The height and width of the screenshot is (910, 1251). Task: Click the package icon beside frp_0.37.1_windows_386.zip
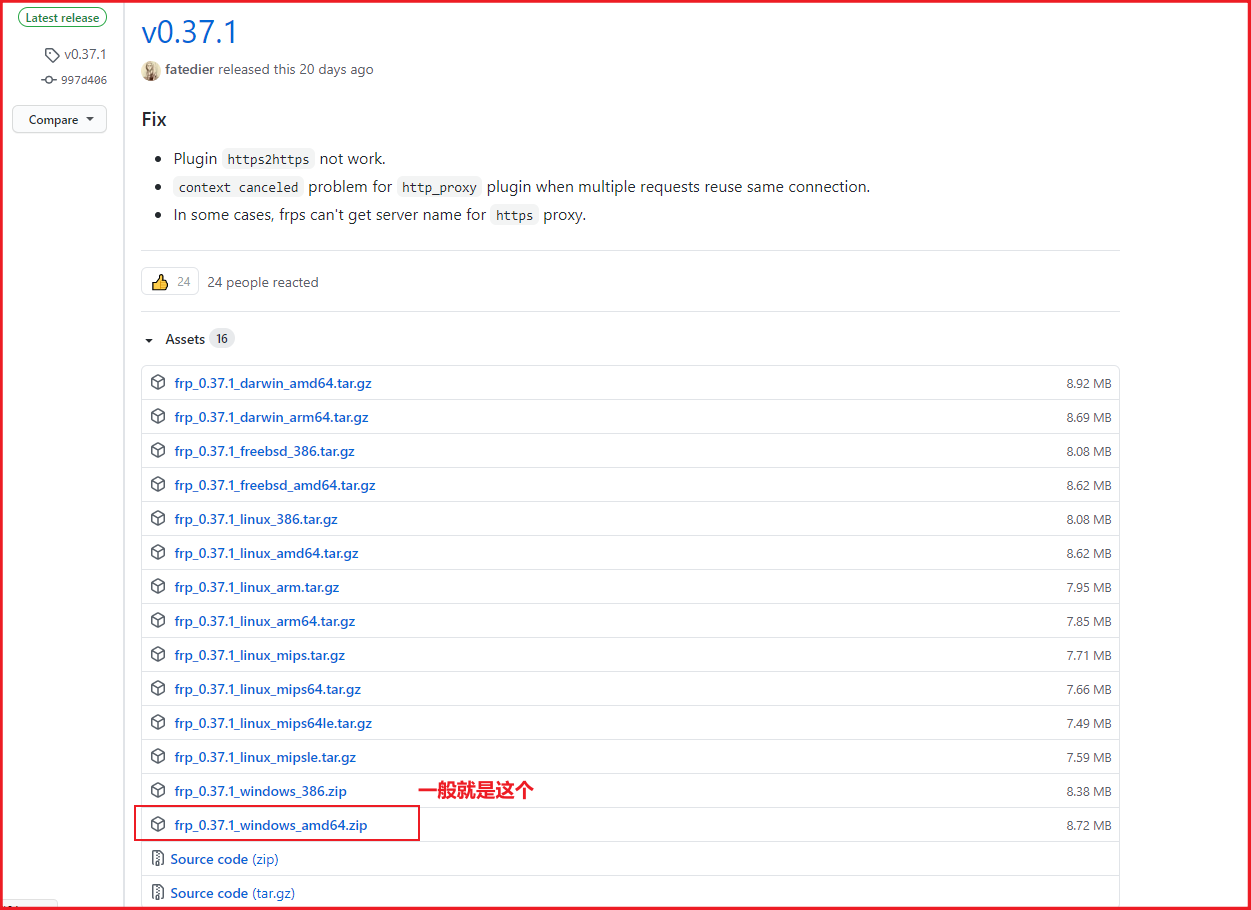pyautogui.click(x=158, y=790)
